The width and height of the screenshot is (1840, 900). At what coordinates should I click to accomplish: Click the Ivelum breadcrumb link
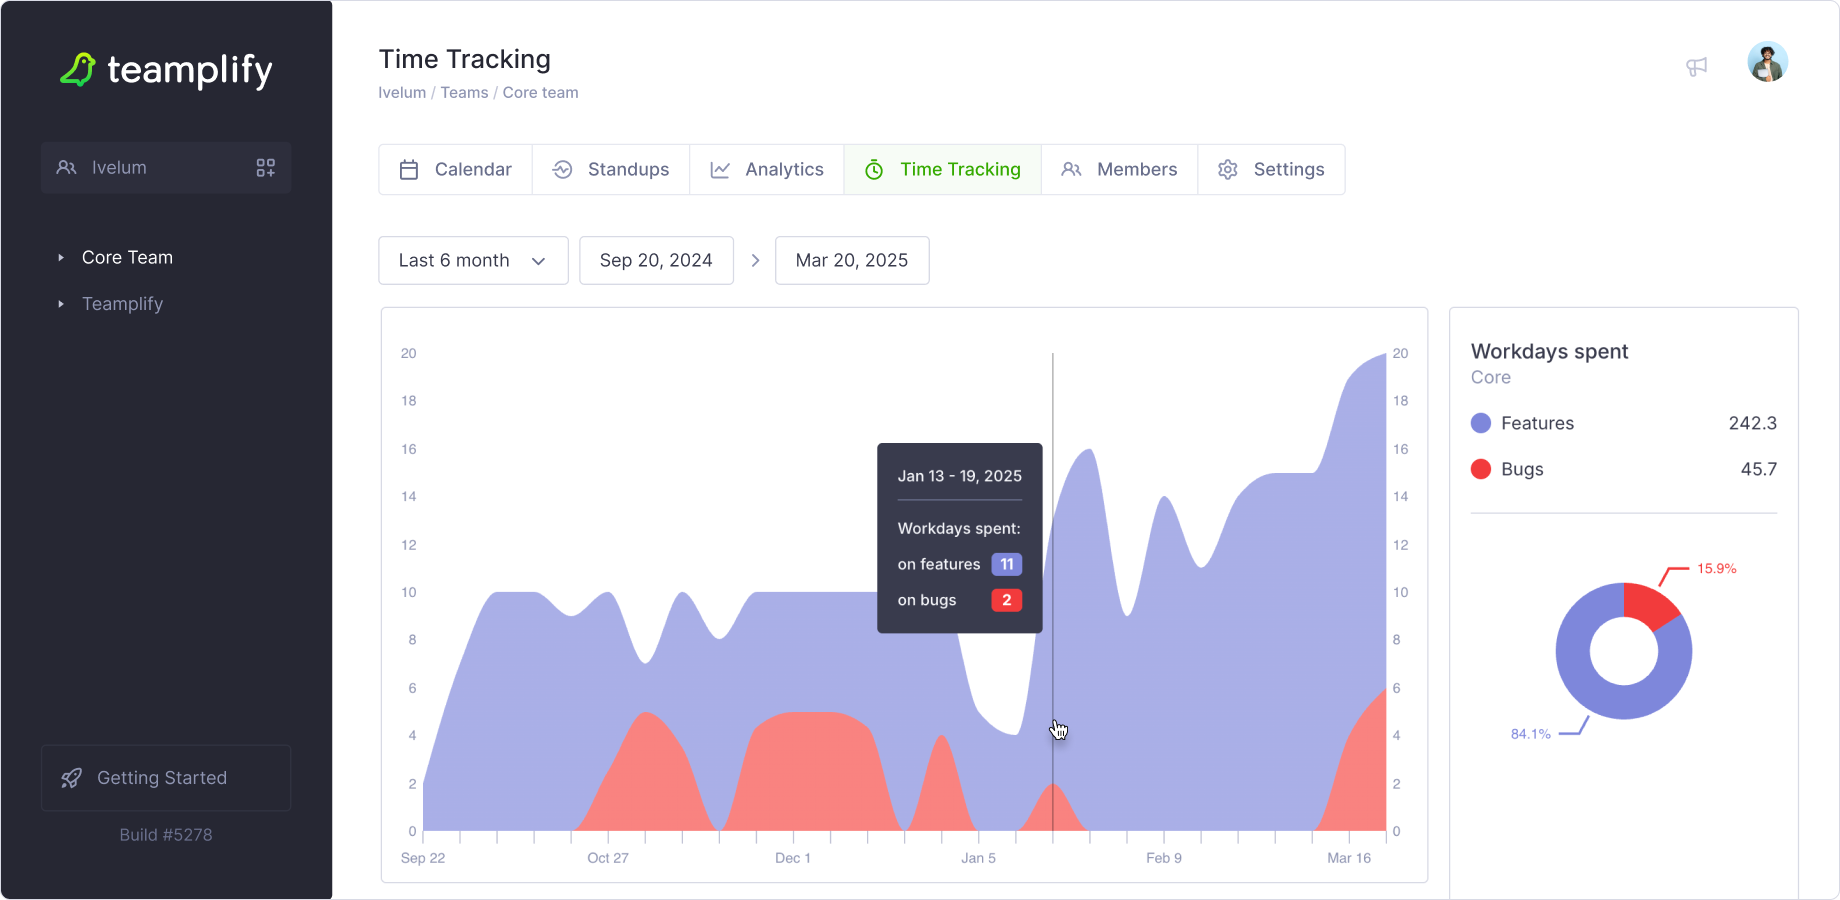click(402, 93)
